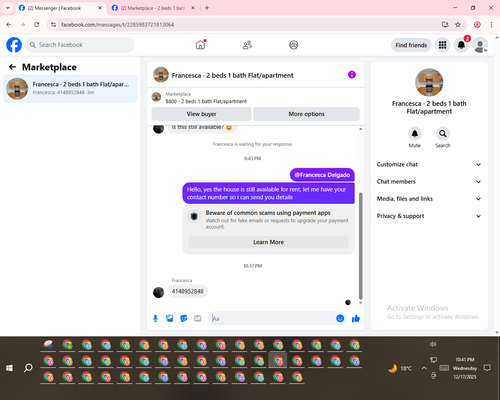Click the Learn More scam warning button
Viewport: 500px width, 400px height.
pos(268,242)
